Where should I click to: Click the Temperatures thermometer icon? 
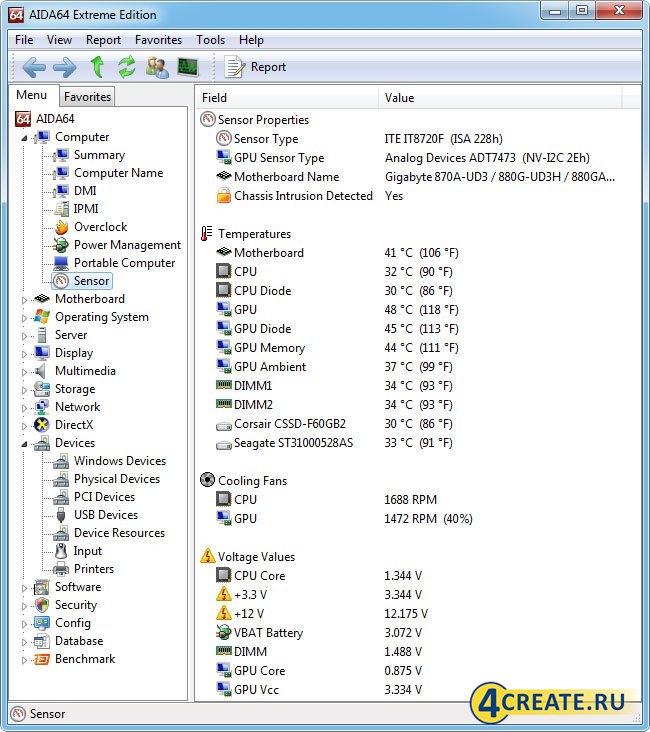pyautogui.click(x=206, y=233)
